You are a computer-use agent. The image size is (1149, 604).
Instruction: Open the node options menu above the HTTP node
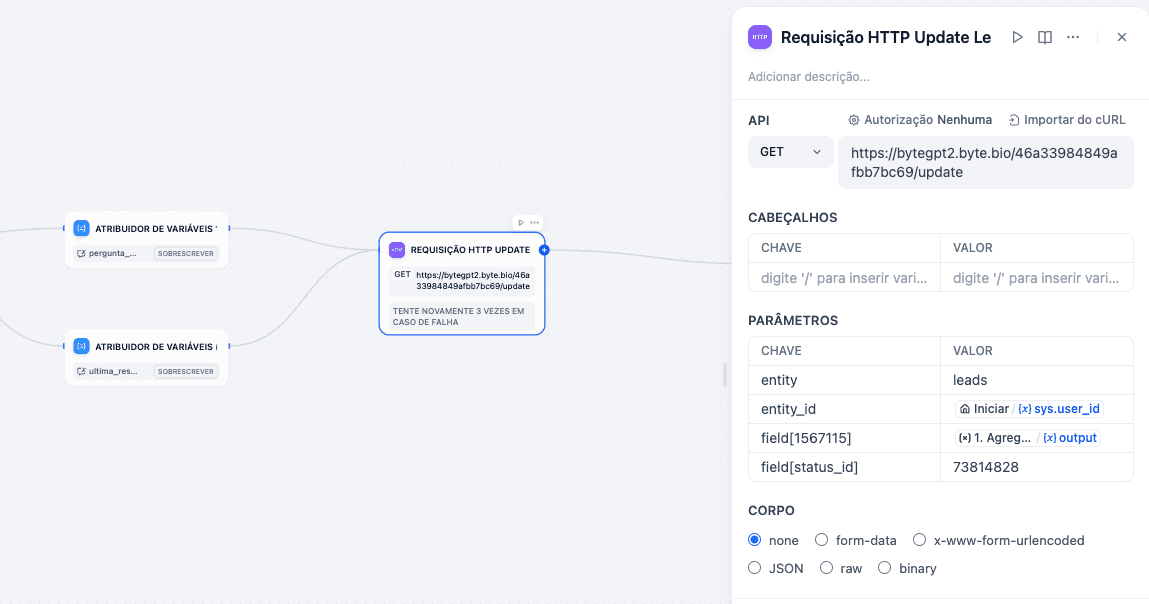[x=533, y=222]
